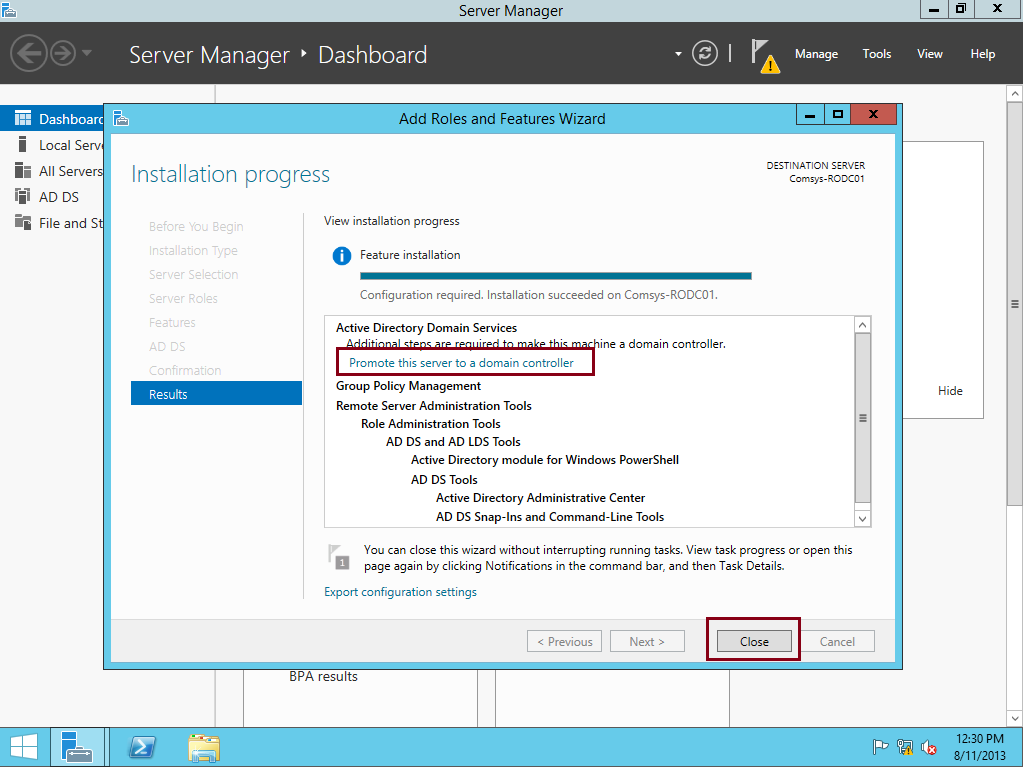Image resolution: width=1023 pixels, height=767 pixels.
Task: Select the Server Roles step in wizard
Action: click(x=183, y=298)
